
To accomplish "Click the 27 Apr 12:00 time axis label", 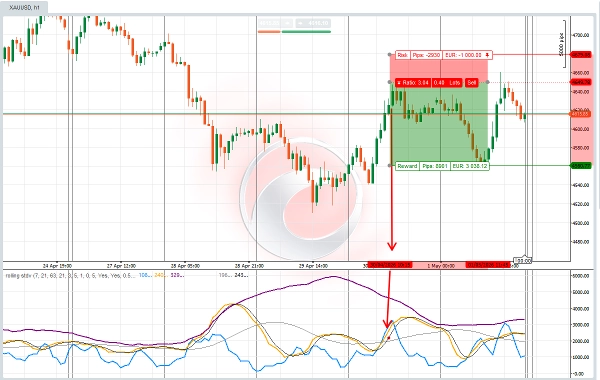I will (x=121, y=266).
